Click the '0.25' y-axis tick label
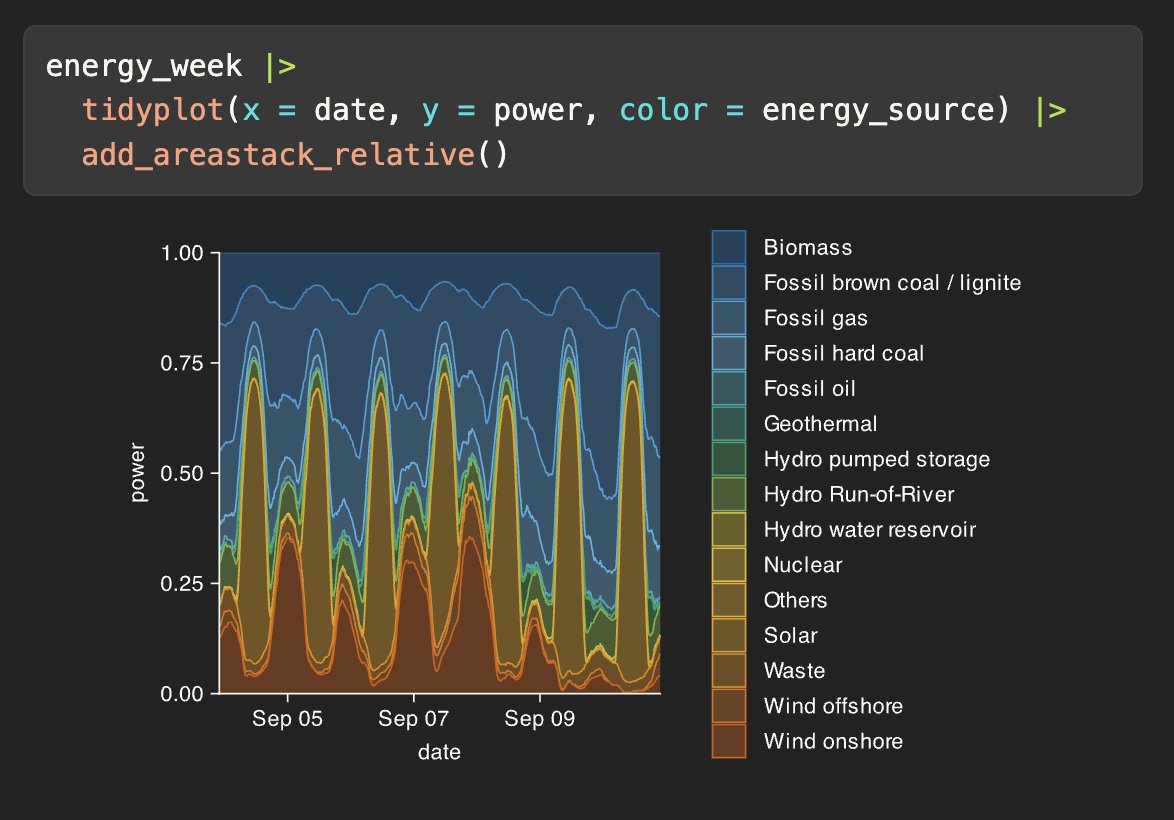The height and width of the screenshot is (820, 1174). (182, 583)
